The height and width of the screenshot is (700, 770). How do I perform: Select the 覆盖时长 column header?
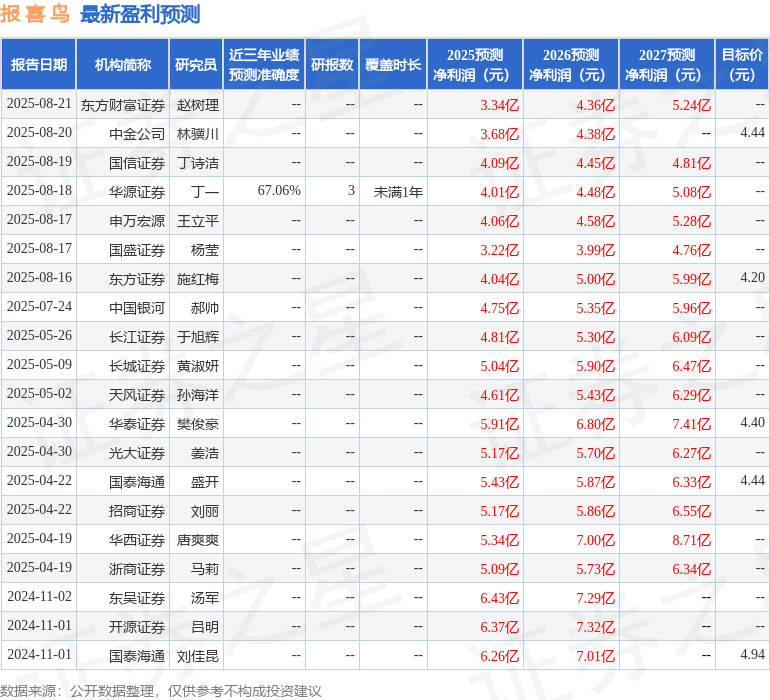393,65
